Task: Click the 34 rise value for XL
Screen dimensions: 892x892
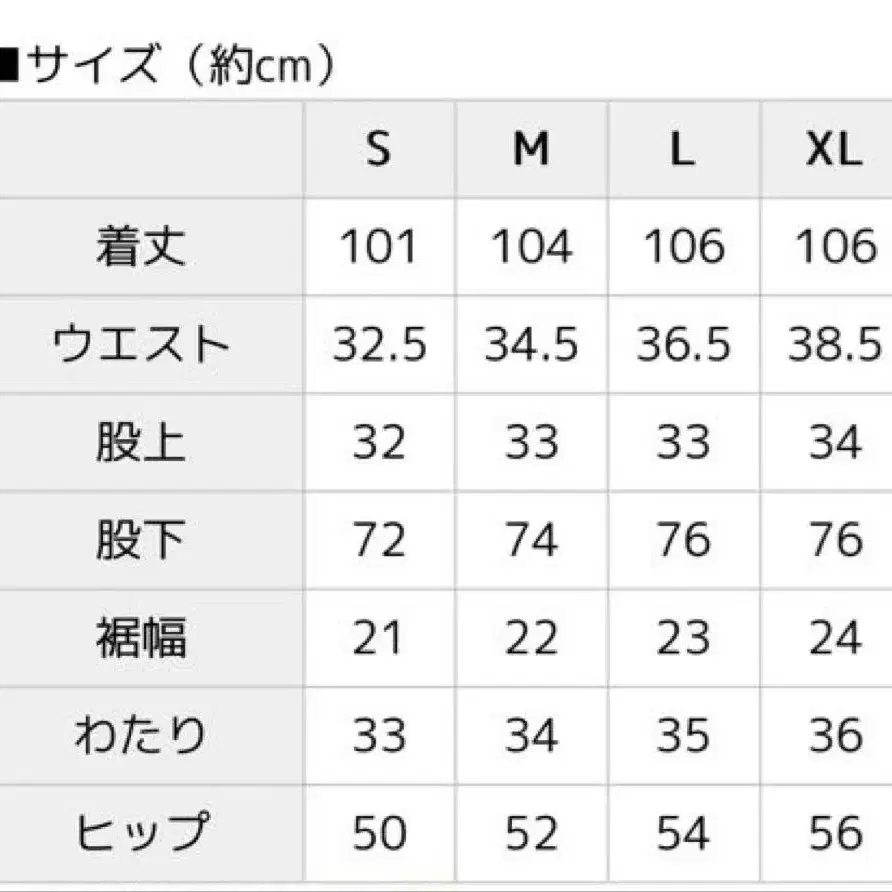Action: pyautogui.click(x=834, y=443)
